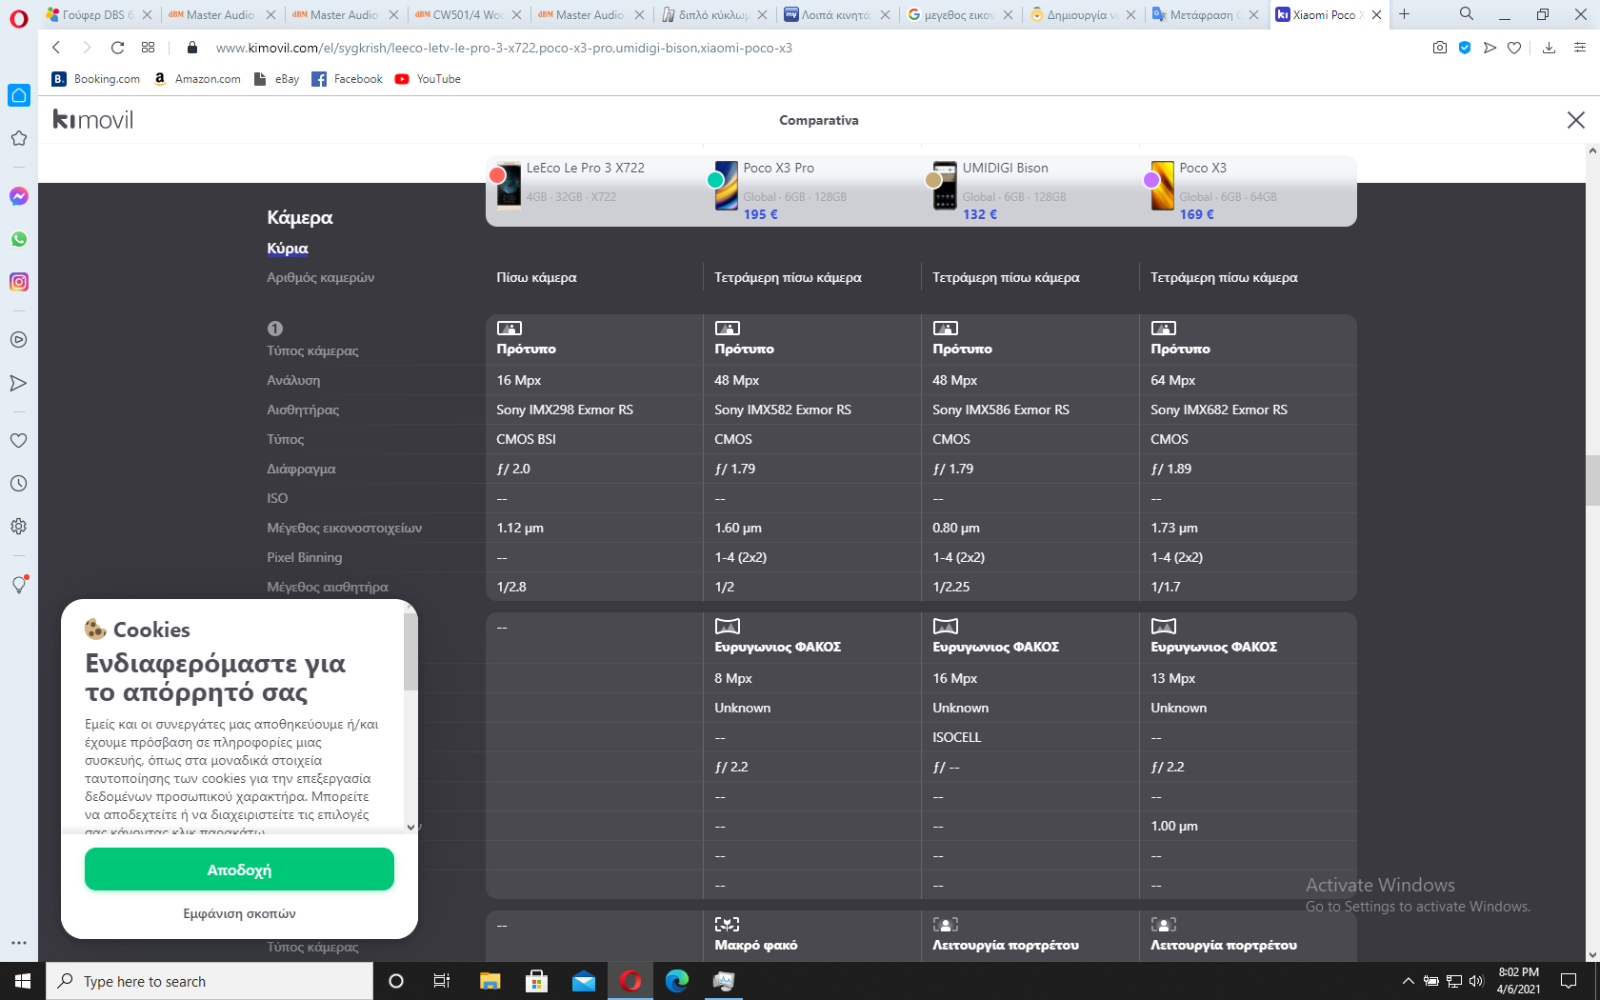
Task: Open settings gear in Opera sidebar
Action: [18, 526]
